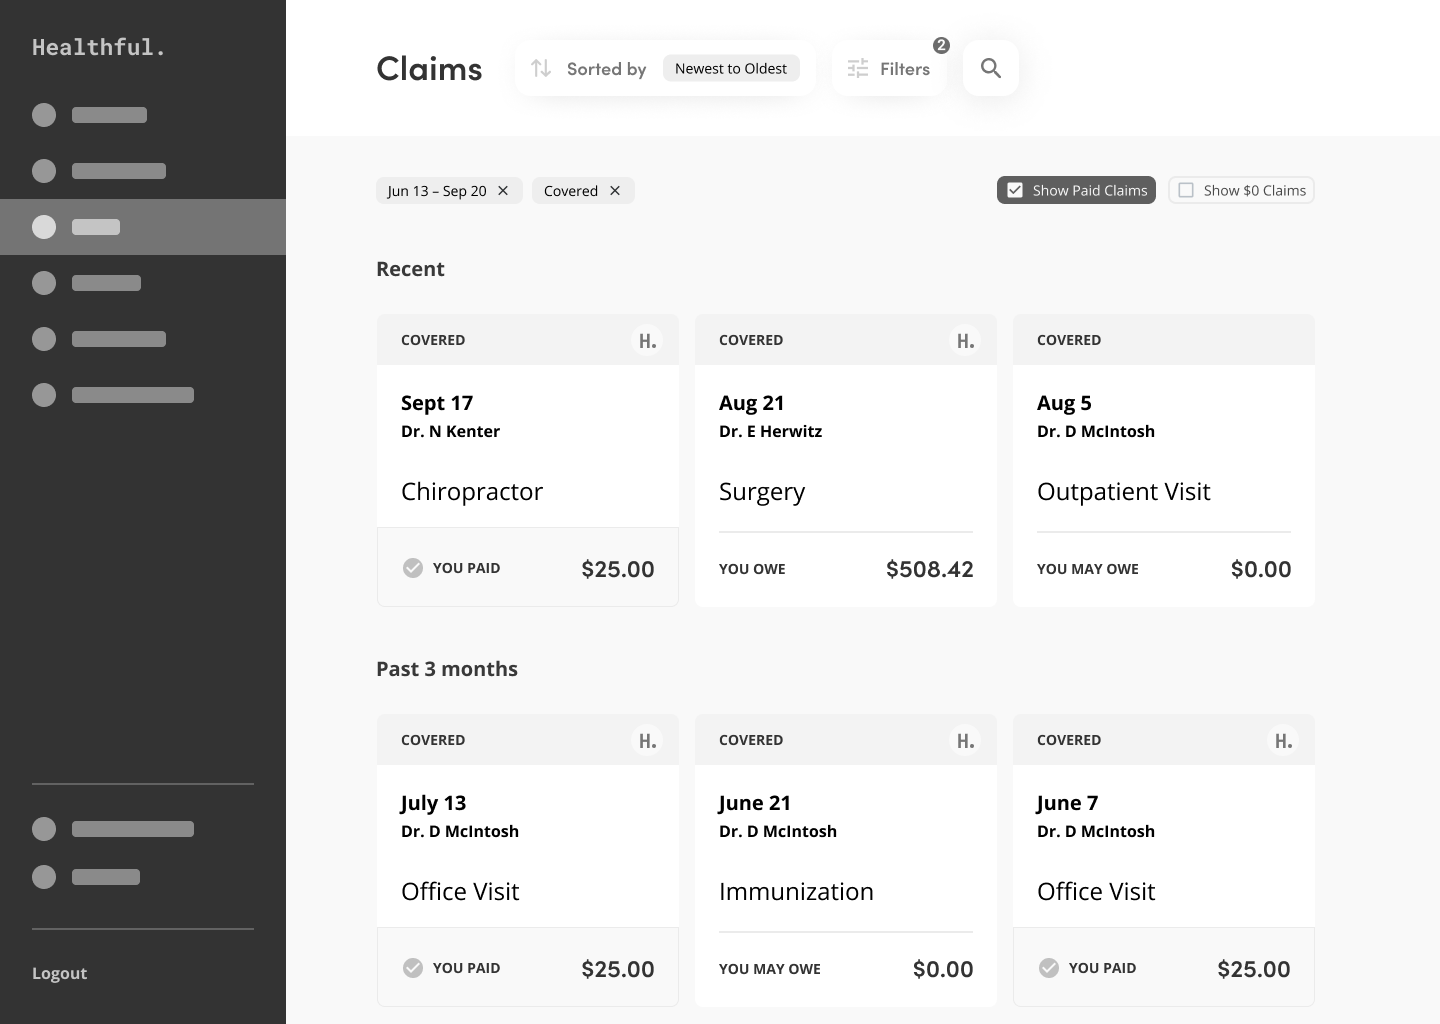Select the first sidebar menu item

(x=143, y=115)
